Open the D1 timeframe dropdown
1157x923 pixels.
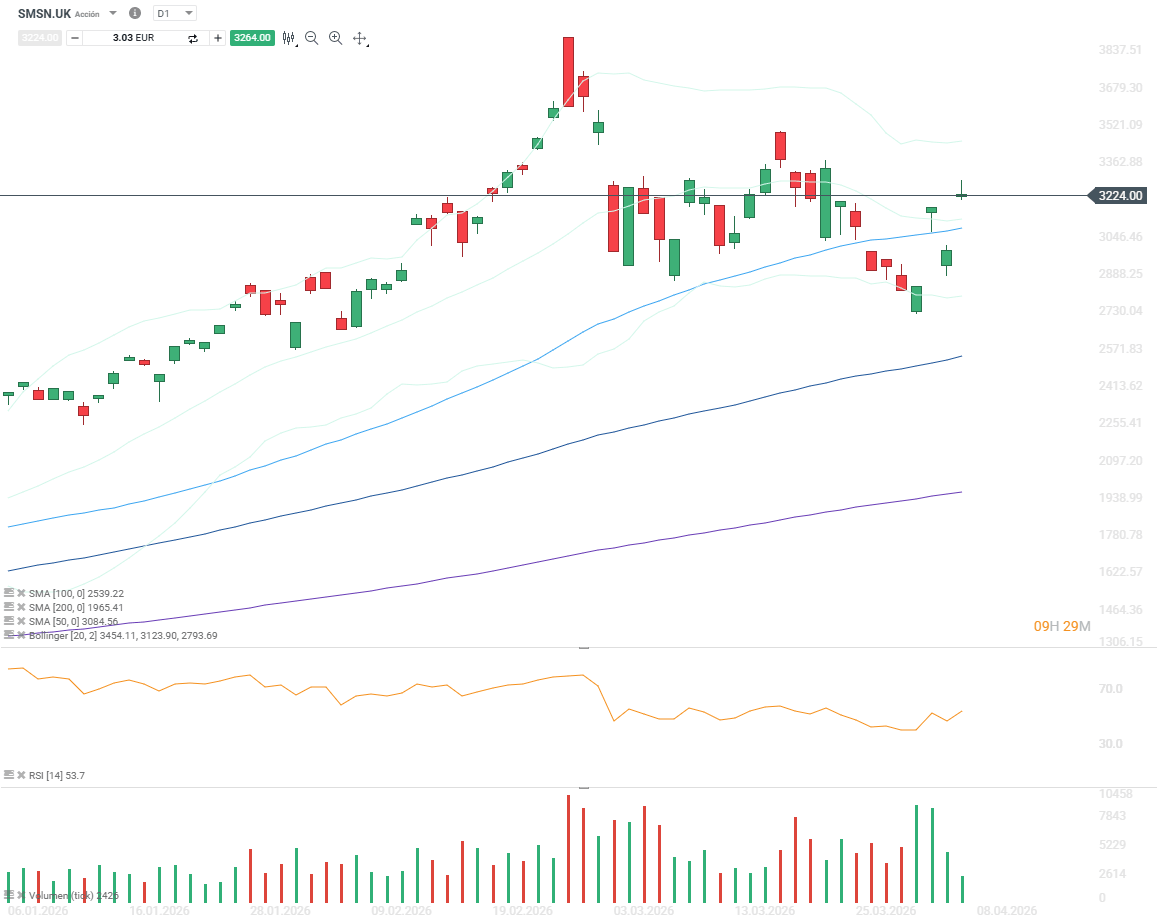pos(175,13)
